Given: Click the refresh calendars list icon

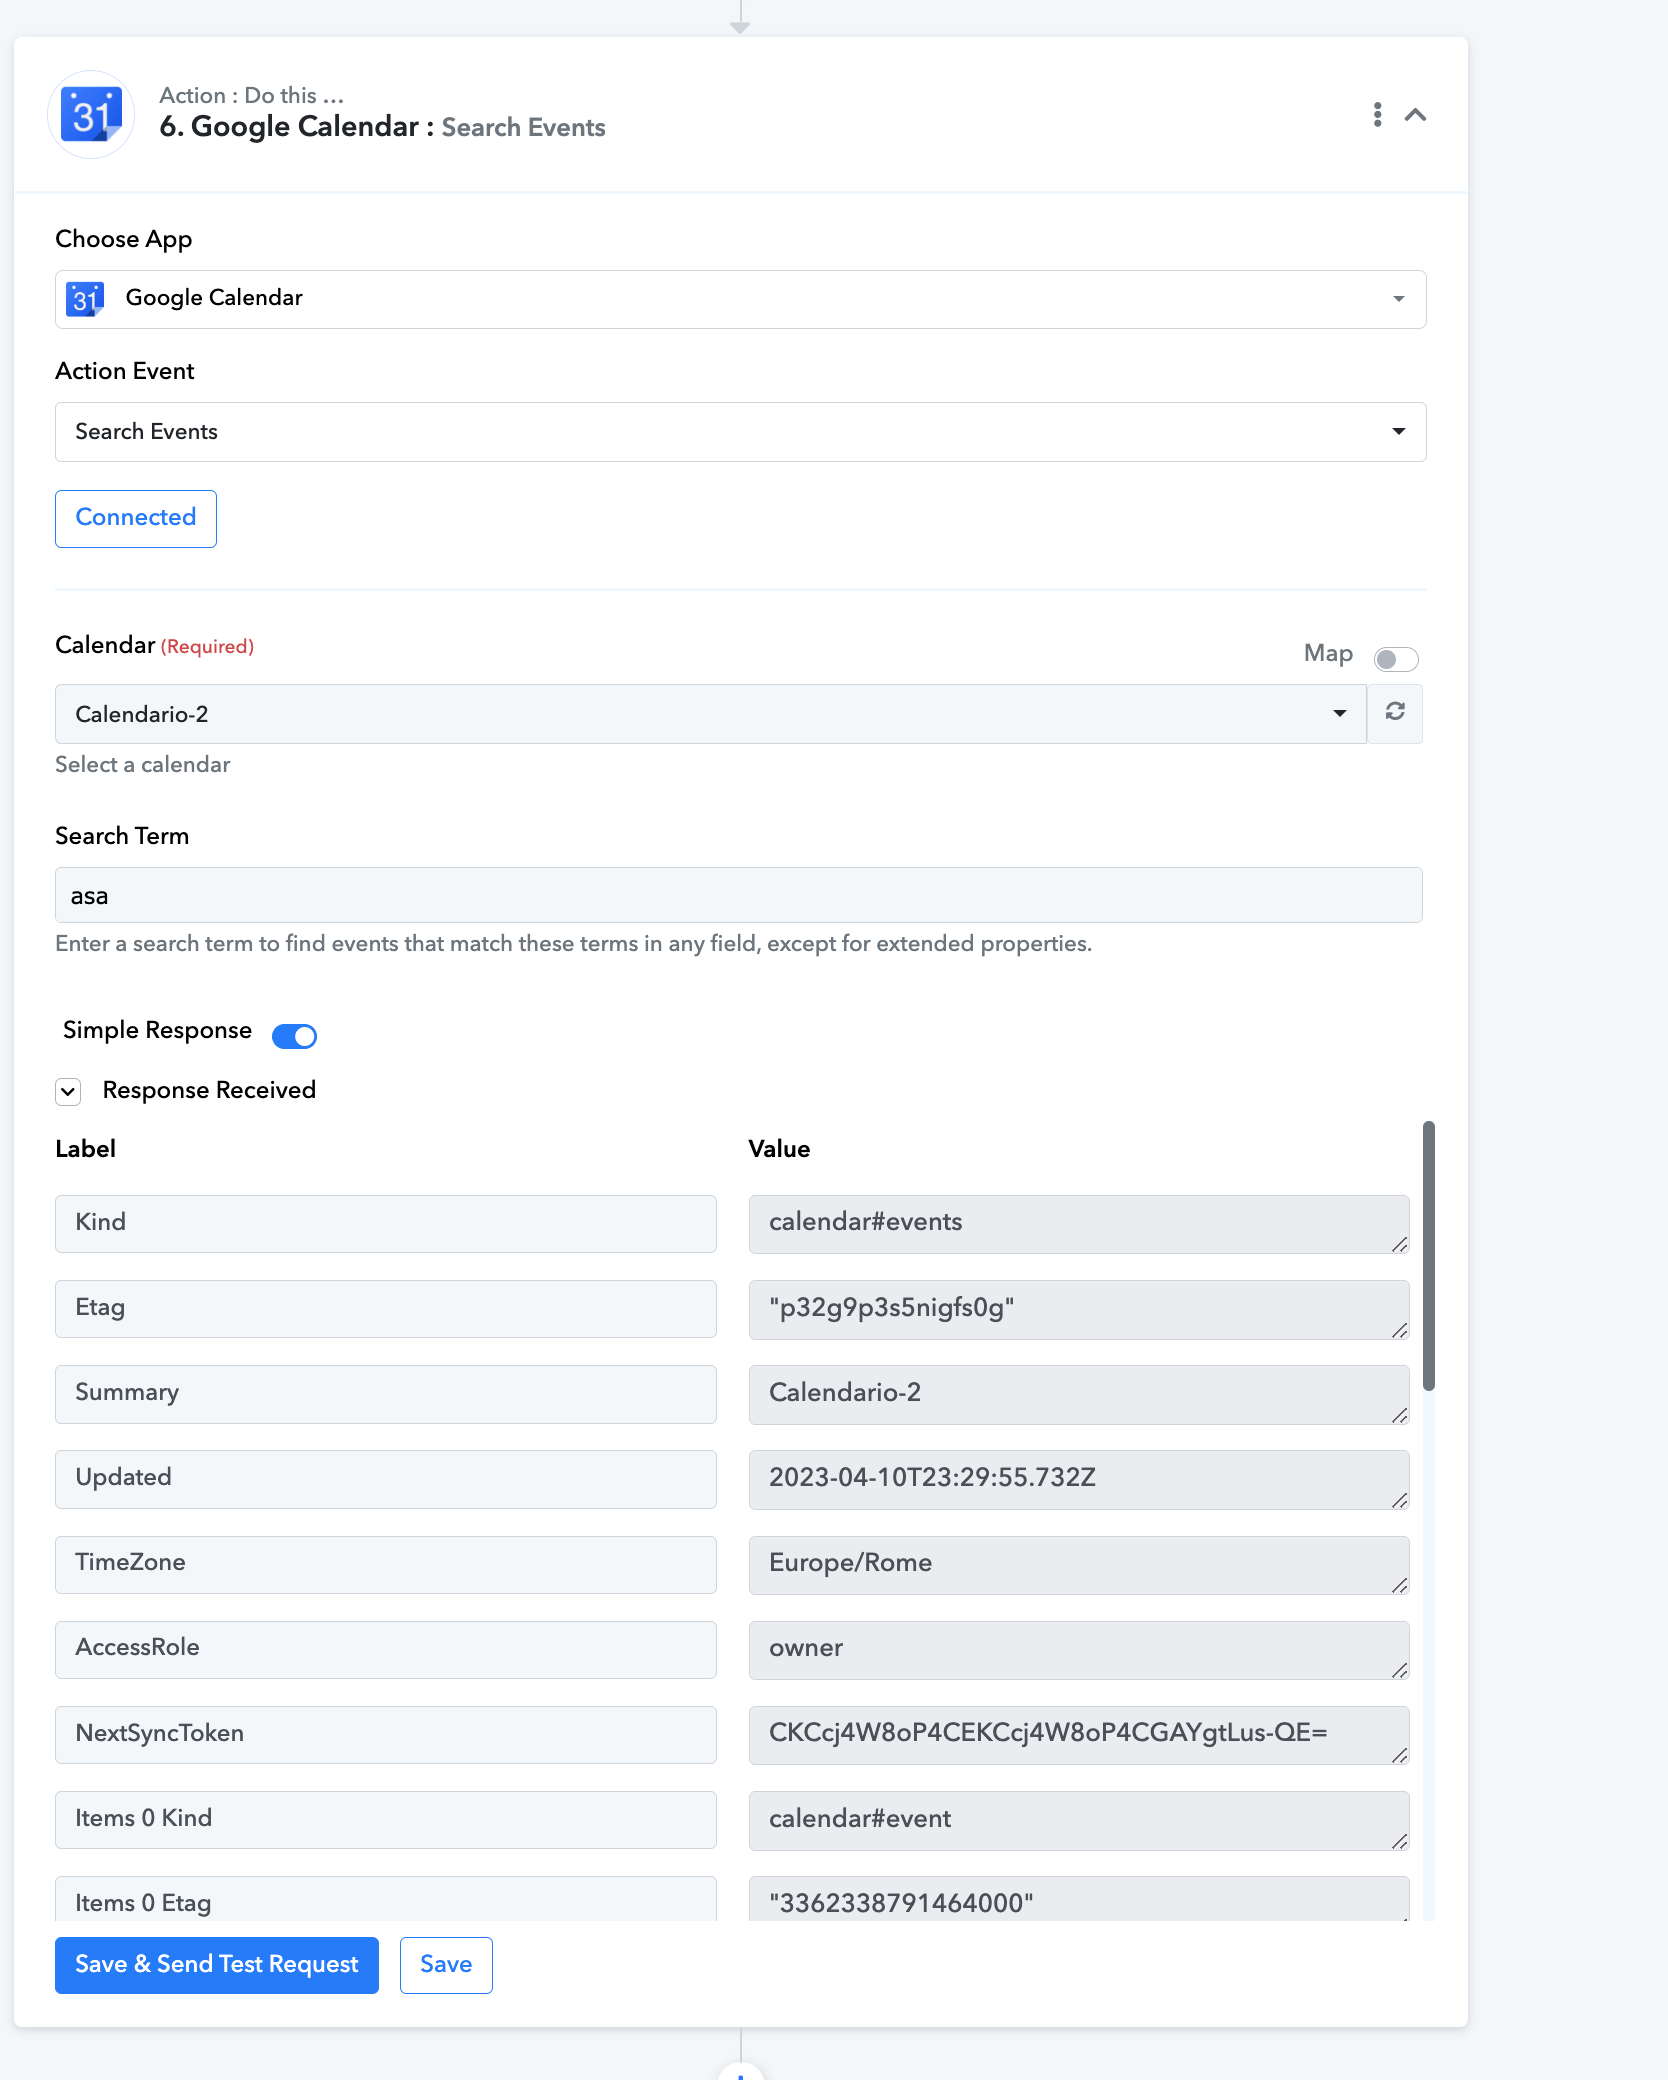Looking at the screenshot, I should (x=1395, y=712).
